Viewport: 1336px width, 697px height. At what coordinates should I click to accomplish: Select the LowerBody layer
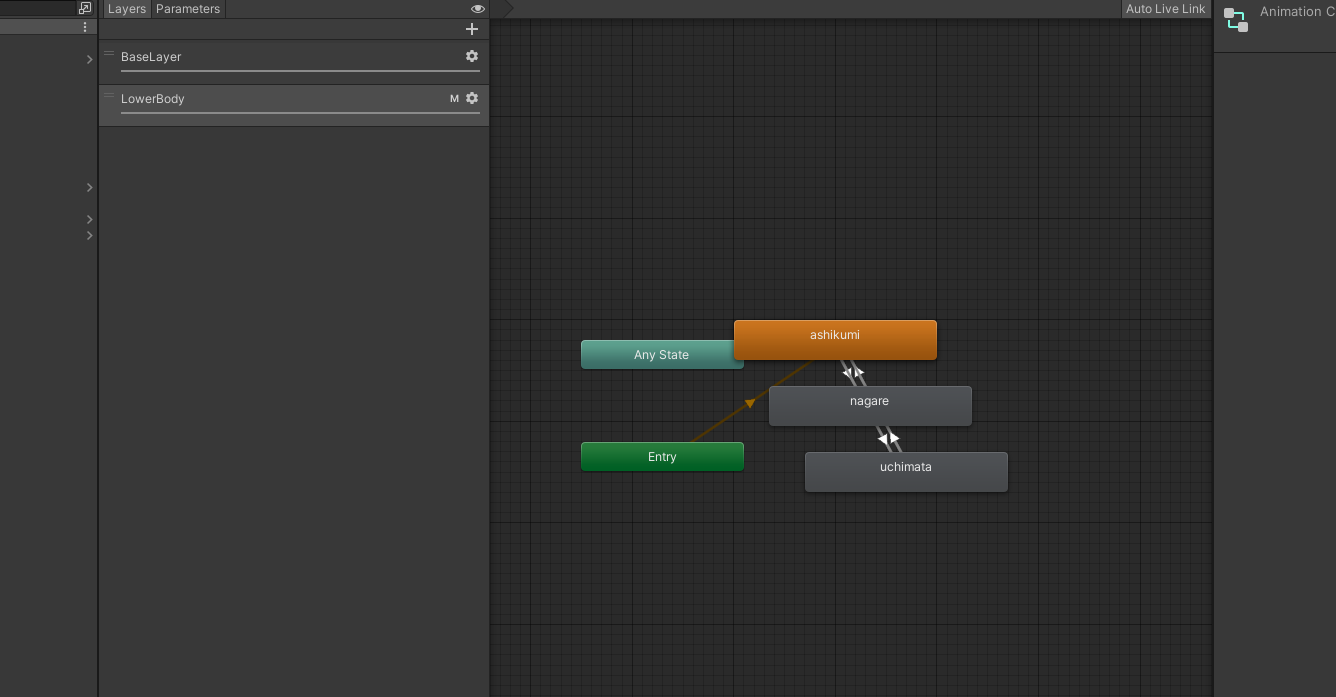point(294,104)
